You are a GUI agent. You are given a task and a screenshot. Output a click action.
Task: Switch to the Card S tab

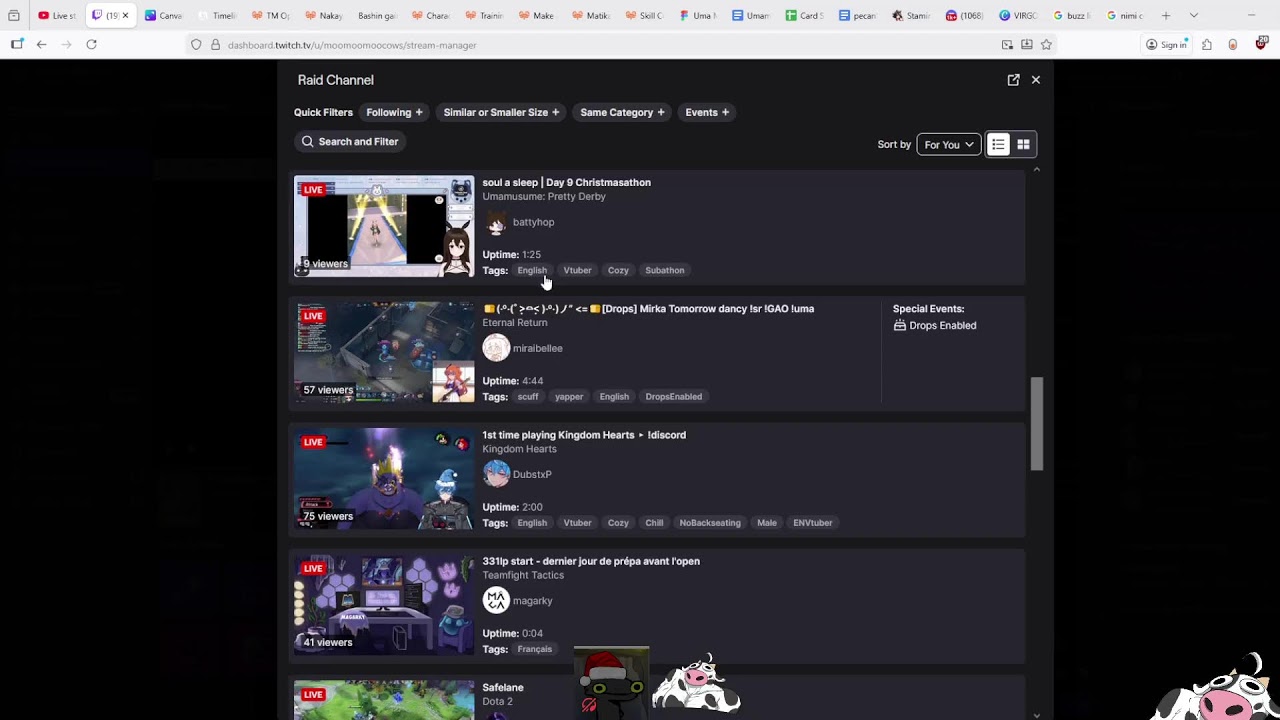[x=805, y=16]
